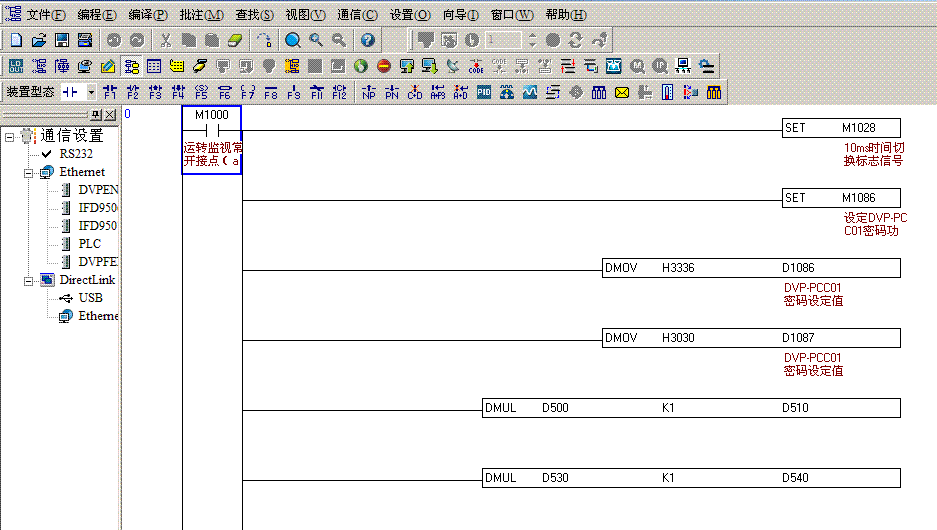Select the PLC item under Ethernet
This screenshot has width=937, height=530.
click(x=89, y=244)
